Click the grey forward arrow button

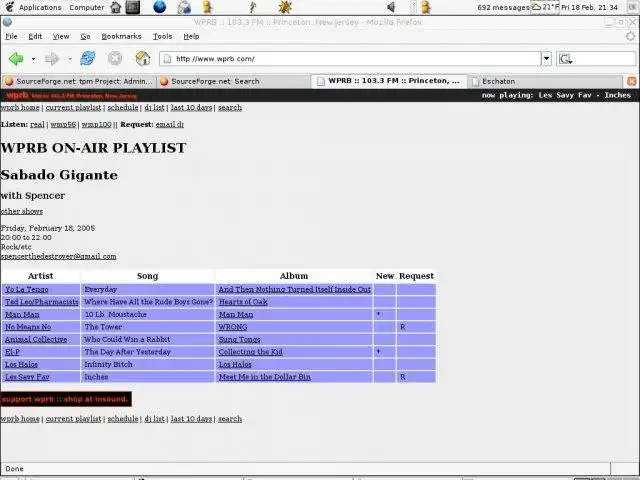(52, 59)
